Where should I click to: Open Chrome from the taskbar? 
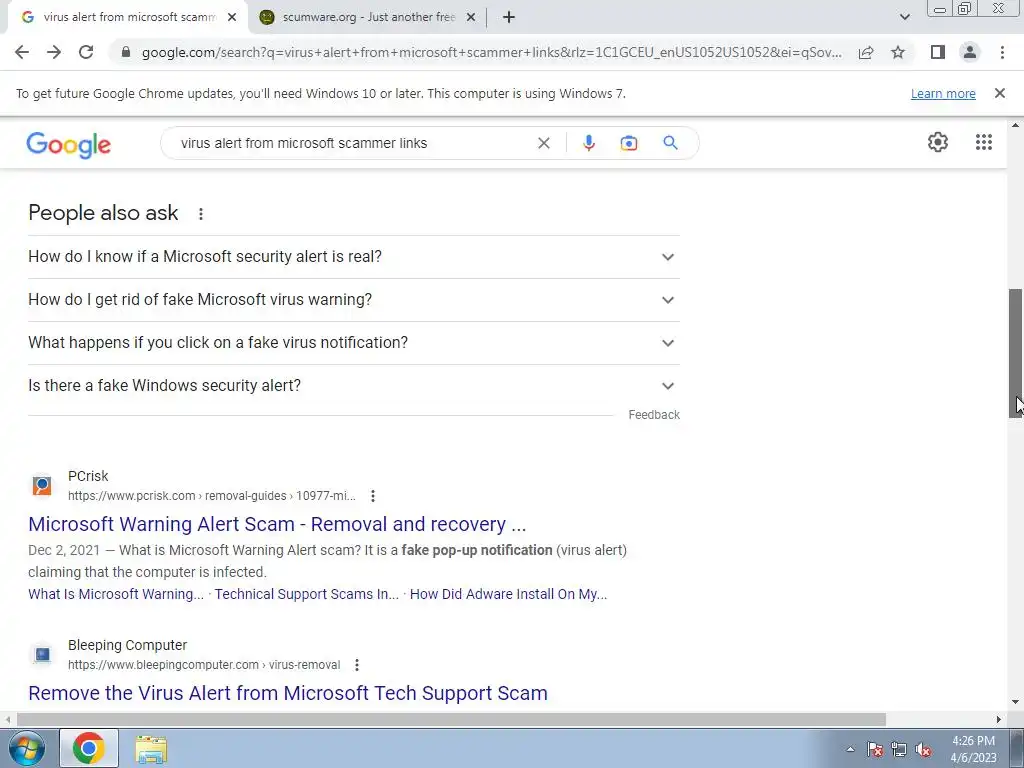(x=89, y=748)
